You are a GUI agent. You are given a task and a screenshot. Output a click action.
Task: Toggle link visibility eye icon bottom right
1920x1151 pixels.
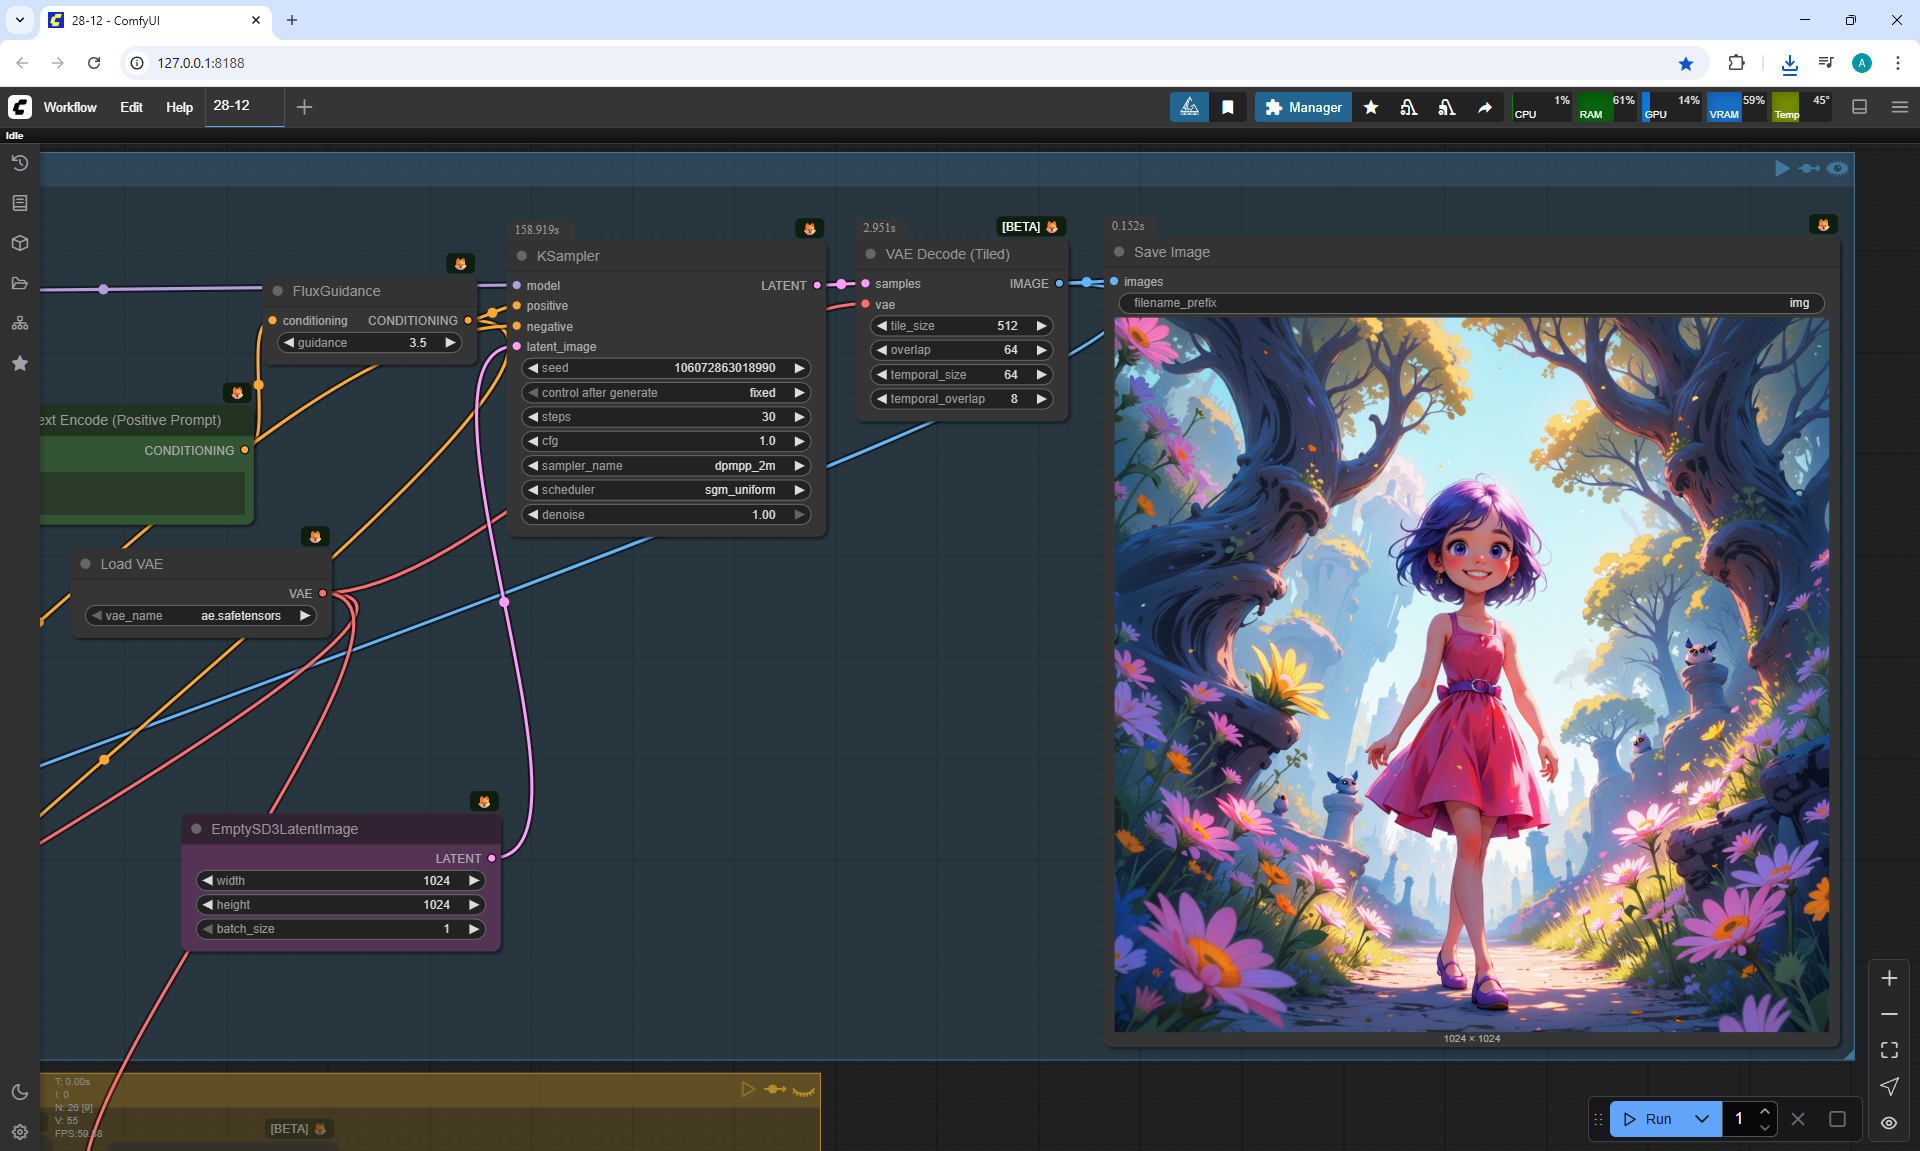pos(1889,1122)
